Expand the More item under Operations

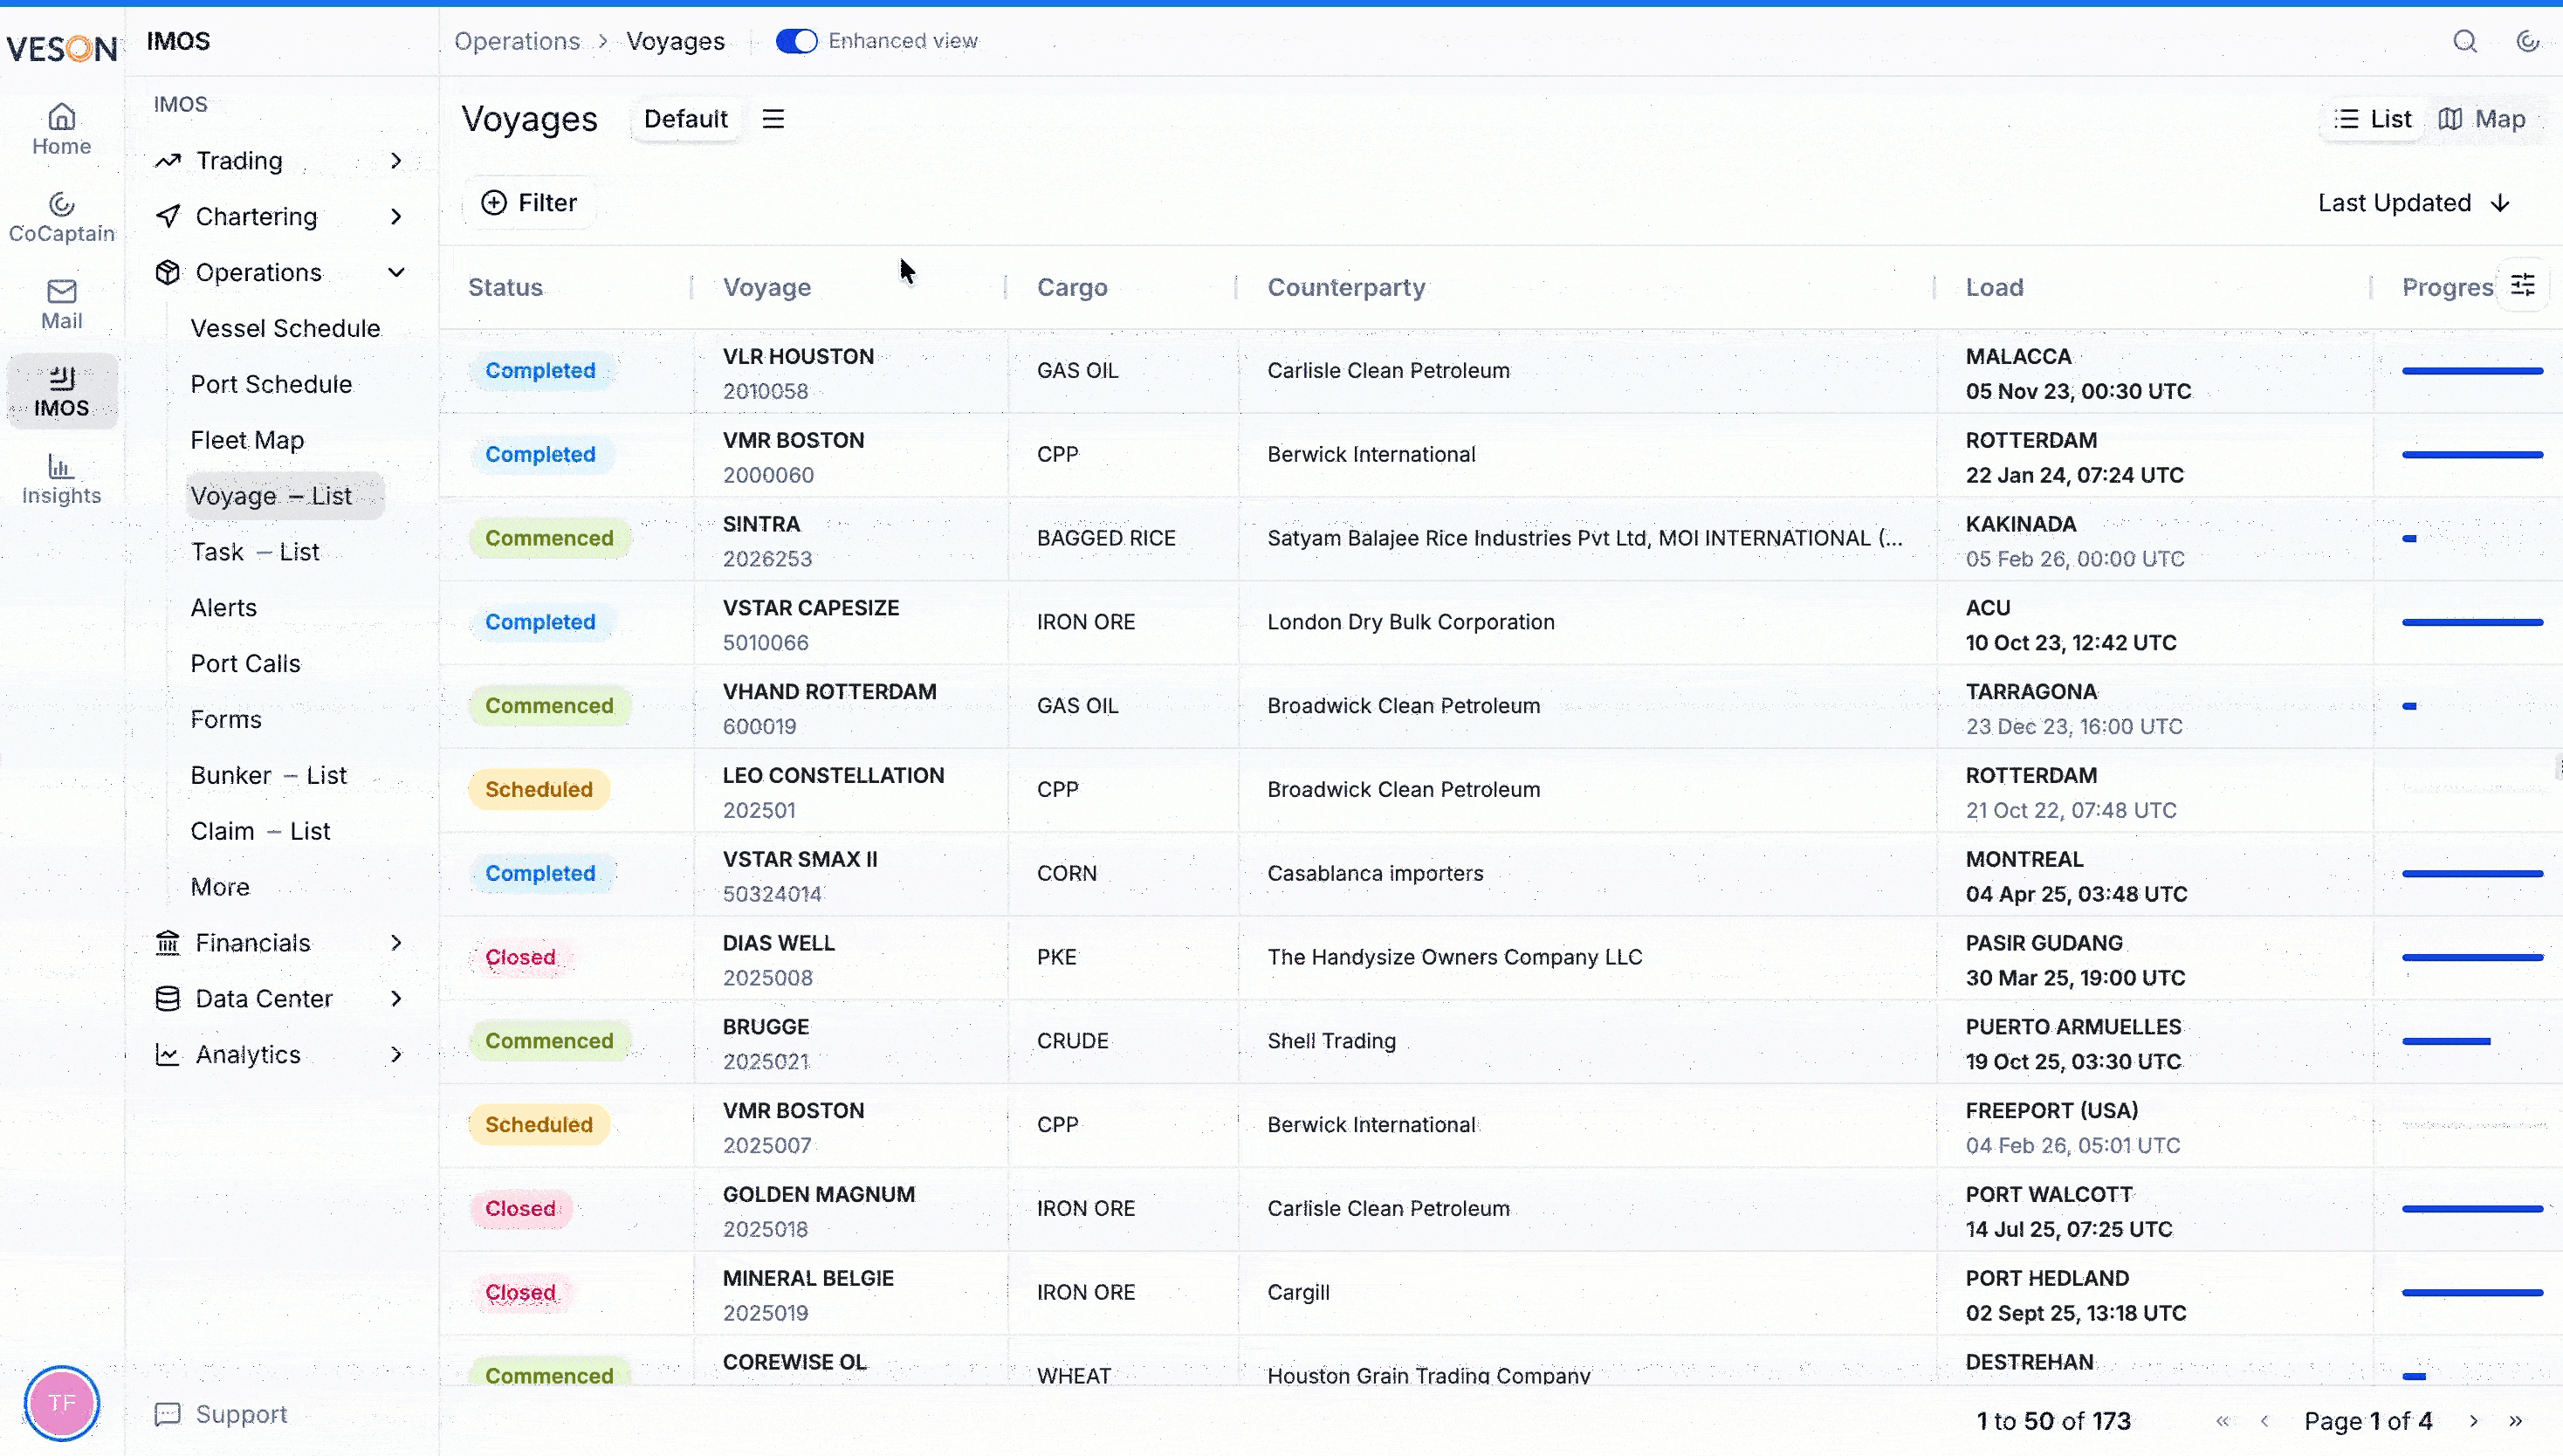tap(220, 887)
